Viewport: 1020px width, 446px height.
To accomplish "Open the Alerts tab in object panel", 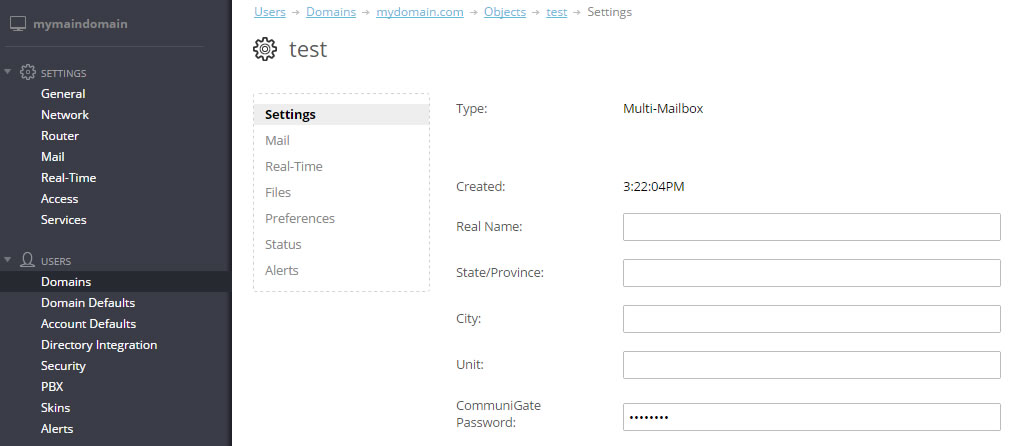I will pos(282,270).
